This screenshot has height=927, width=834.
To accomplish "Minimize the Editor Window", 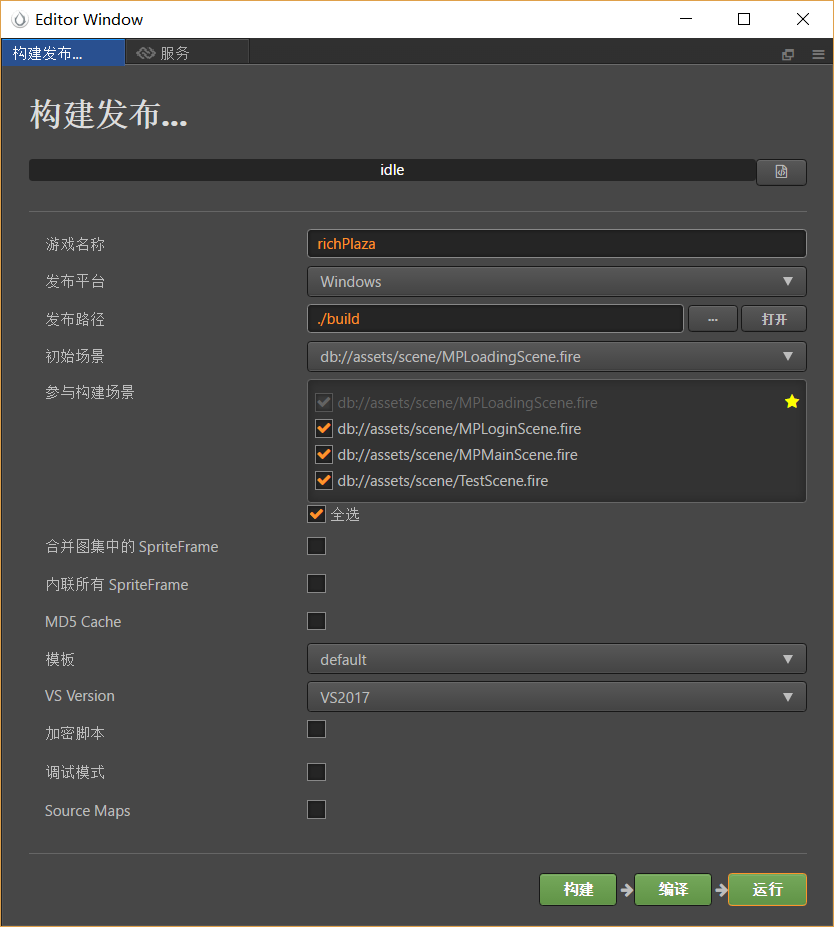I will click(x=686, y=19).
